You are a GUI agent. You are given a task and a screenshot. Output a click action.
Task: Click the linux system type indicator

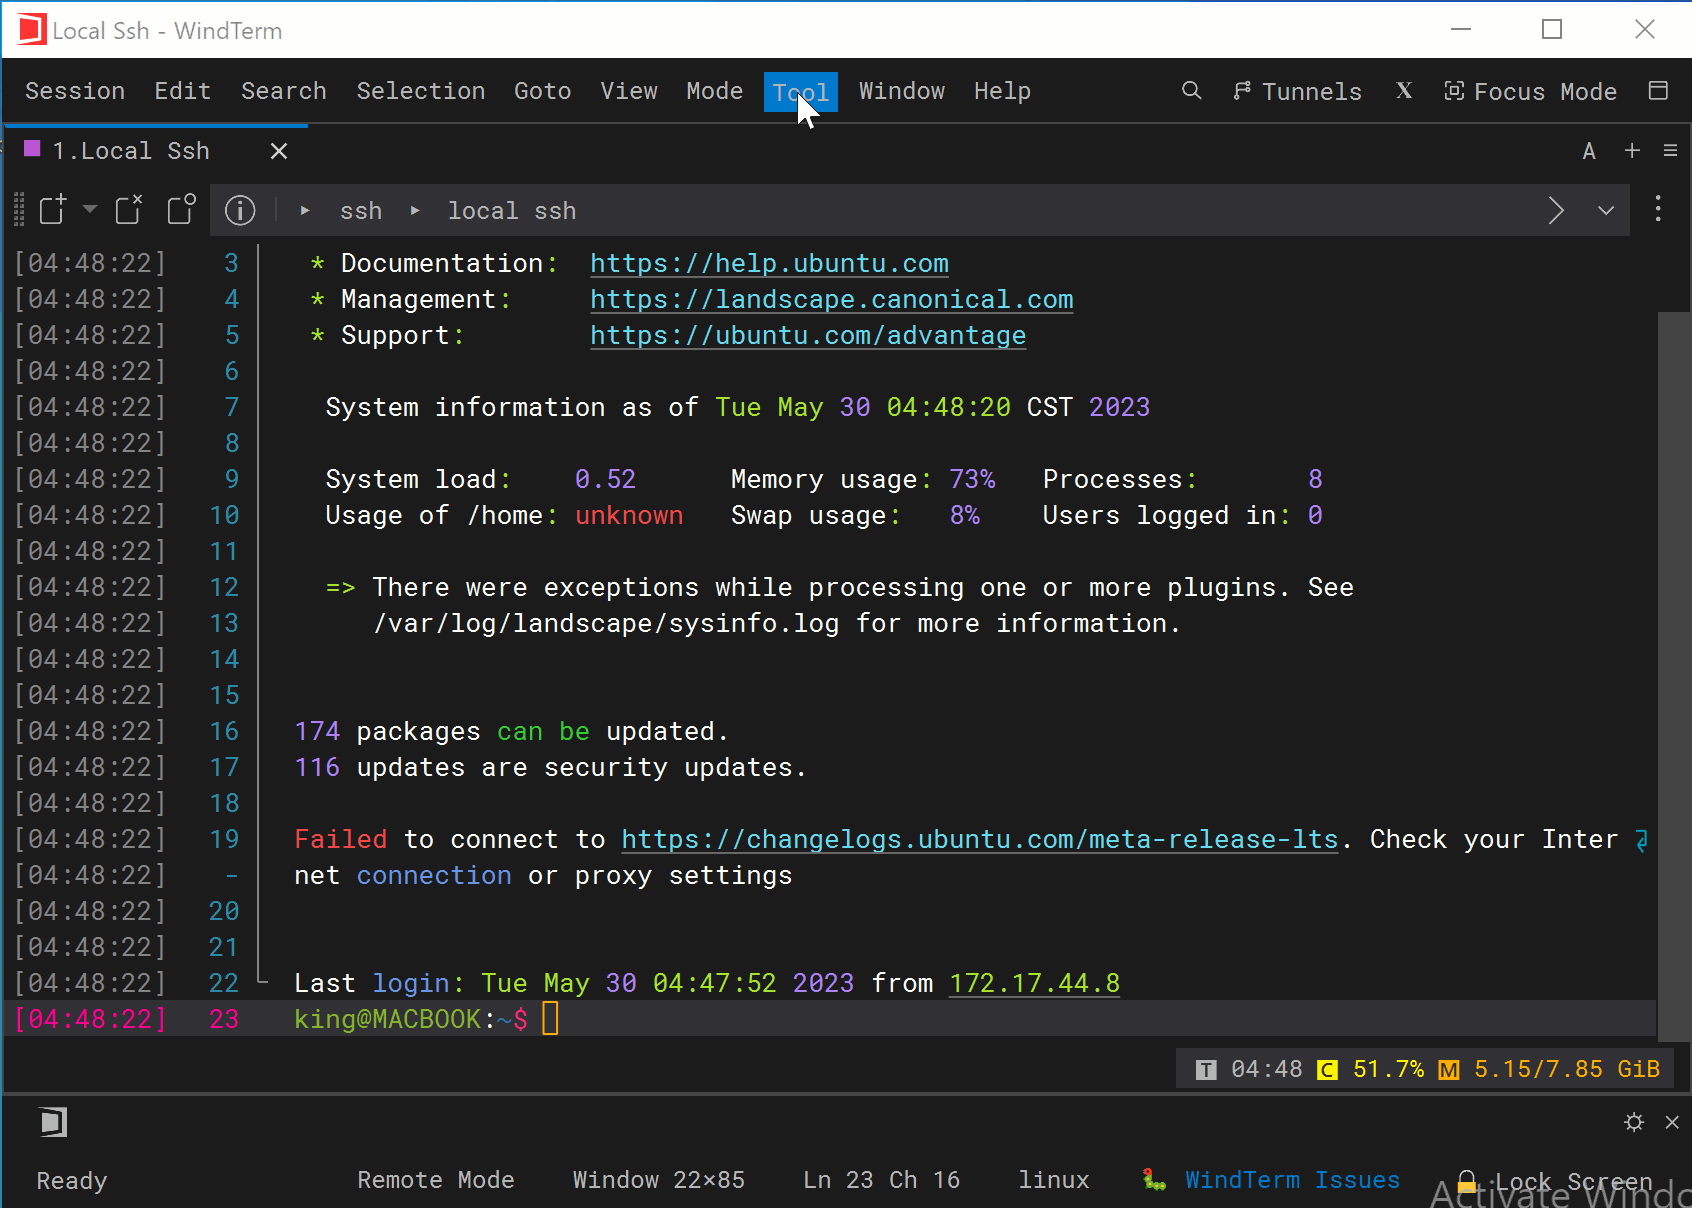[1054, 1180]
